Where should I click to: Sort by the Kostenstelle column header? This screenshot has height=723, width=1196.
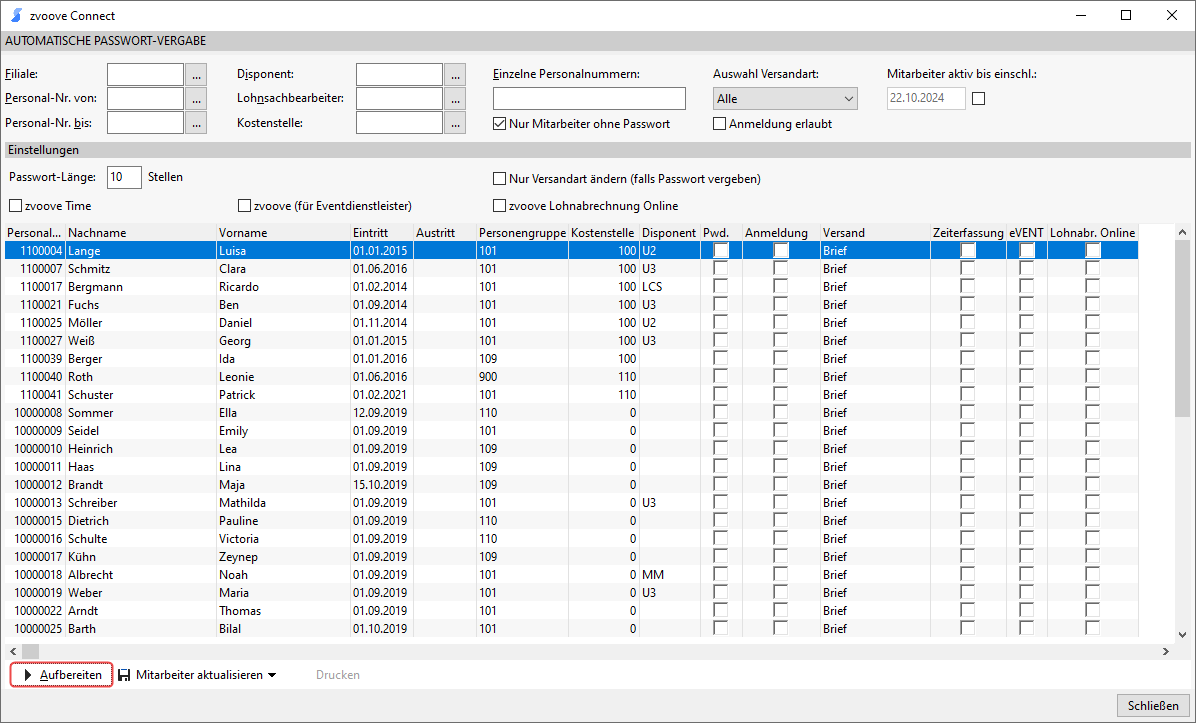603,233
